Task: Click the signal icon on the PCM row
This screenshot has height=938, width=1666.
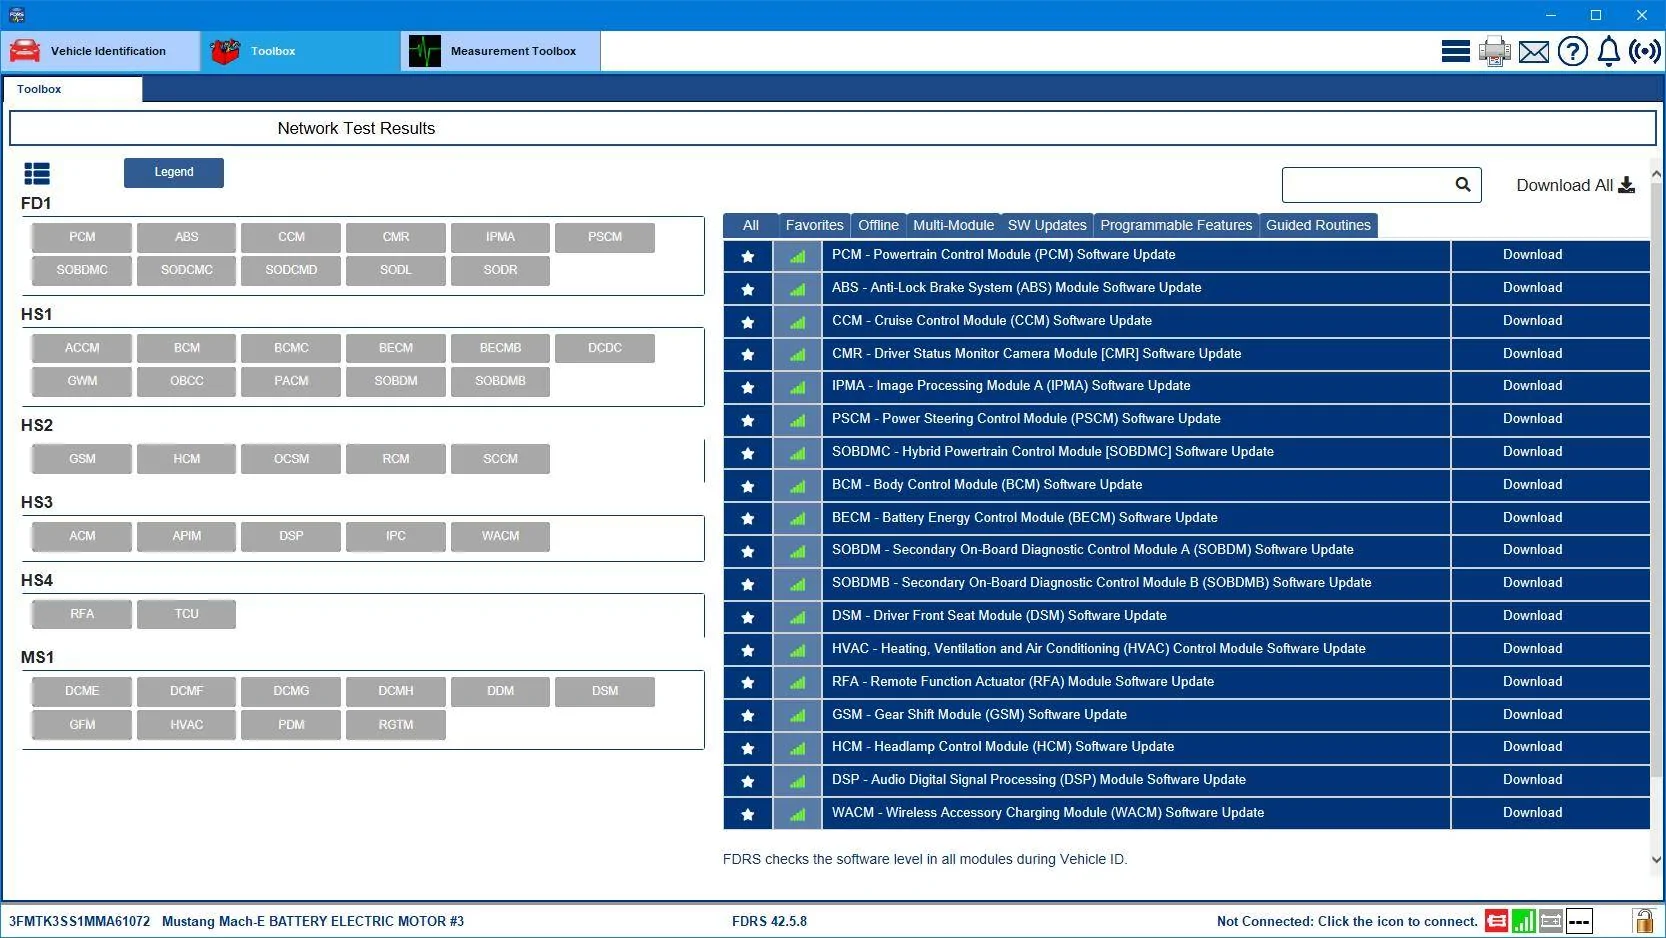Action: [797, 256]
